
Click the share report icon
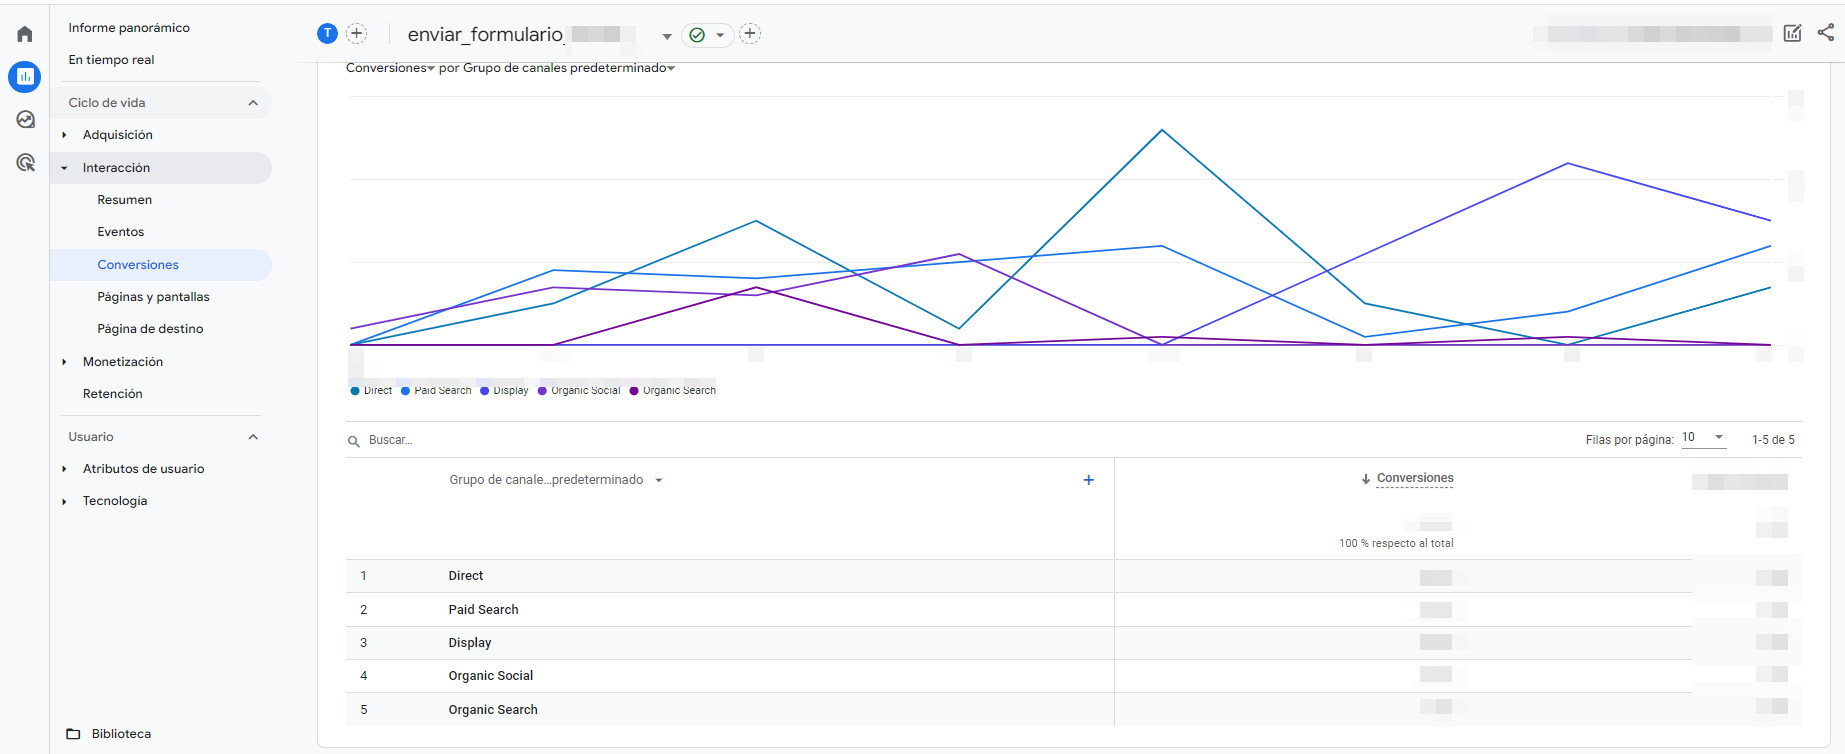(1825, 33)
